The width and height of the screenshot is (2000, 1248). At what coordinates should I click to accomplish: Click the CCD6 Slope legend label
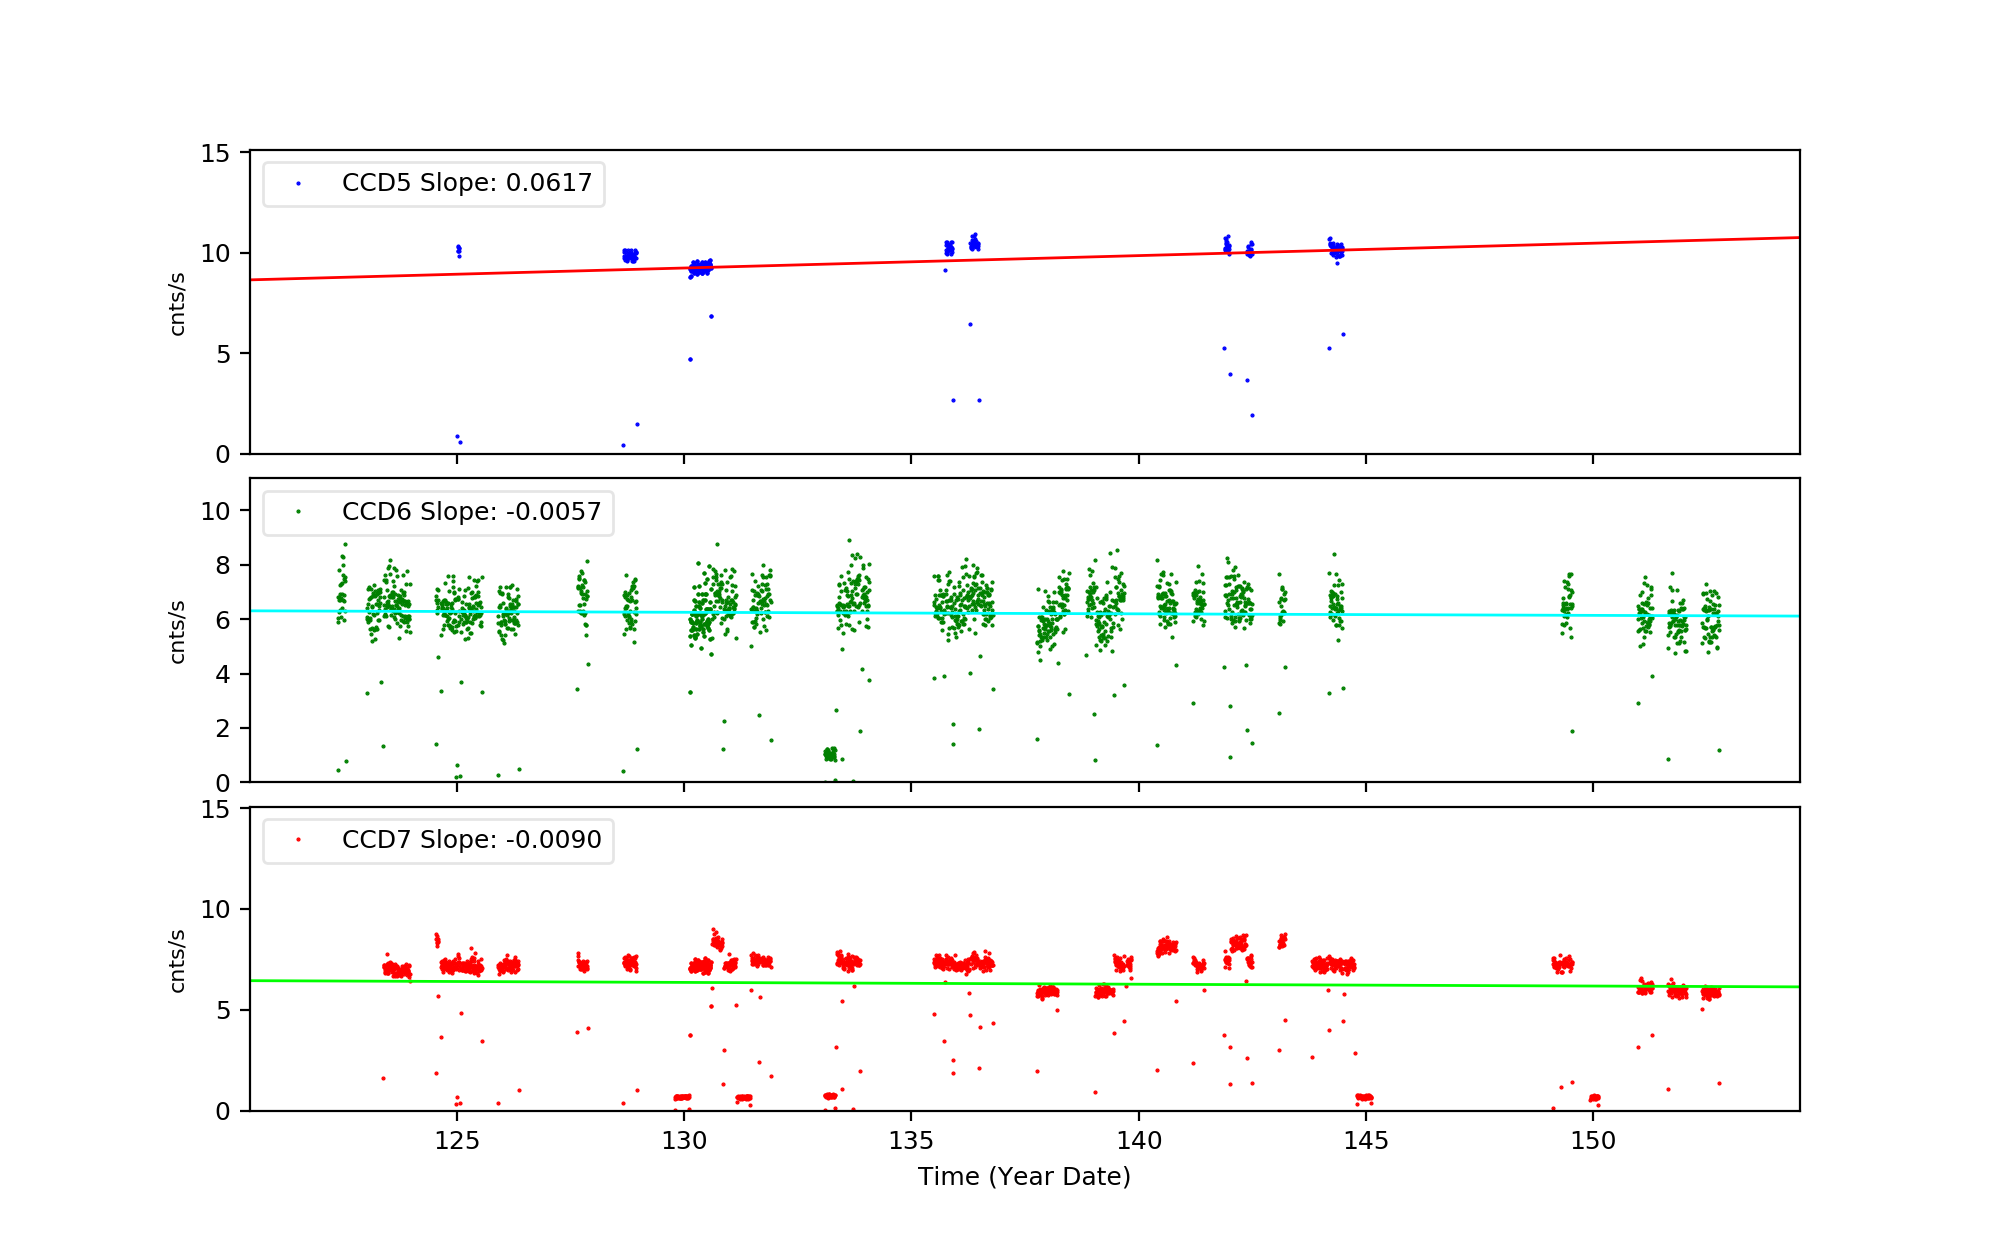(x=471, y=512)
